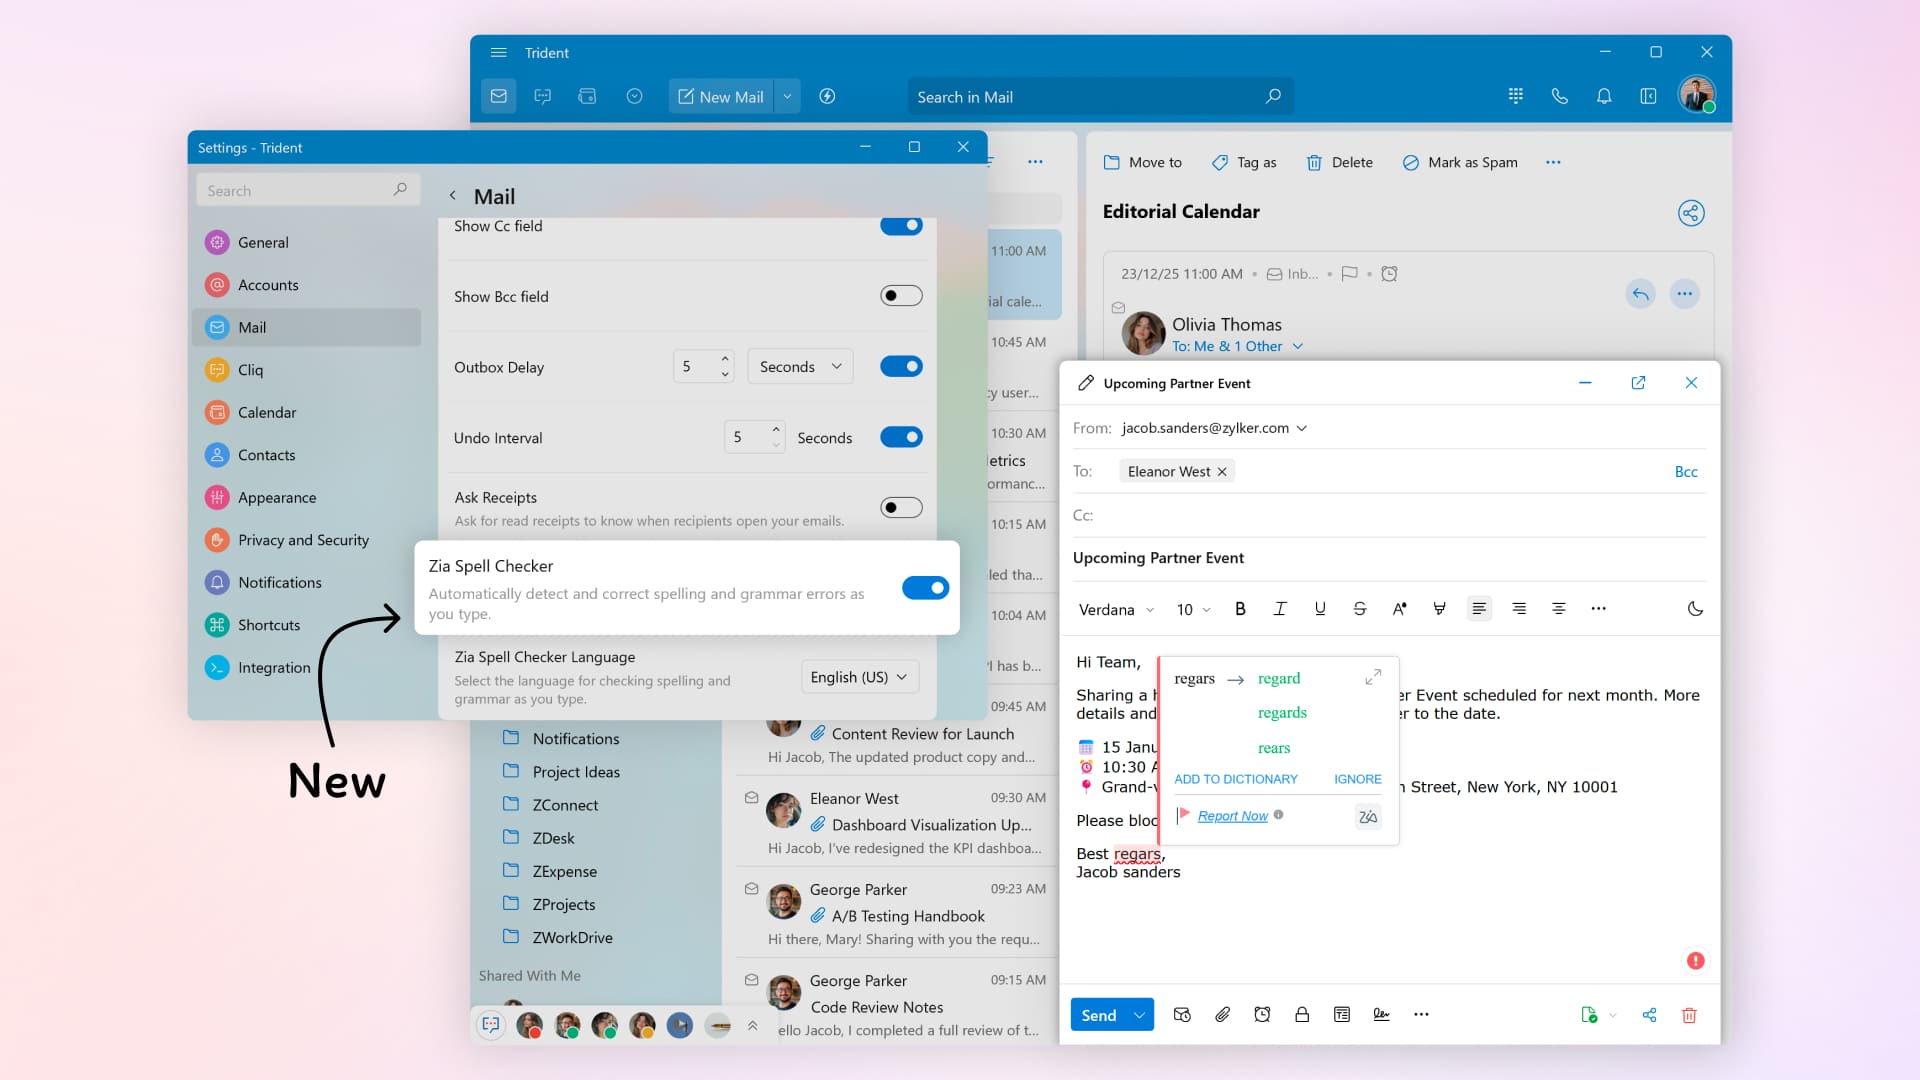Click ADD TO DICTIONARY button
This screenshot has width=1920, height=1080.
pyautogui.click(x=1235, y=779)
